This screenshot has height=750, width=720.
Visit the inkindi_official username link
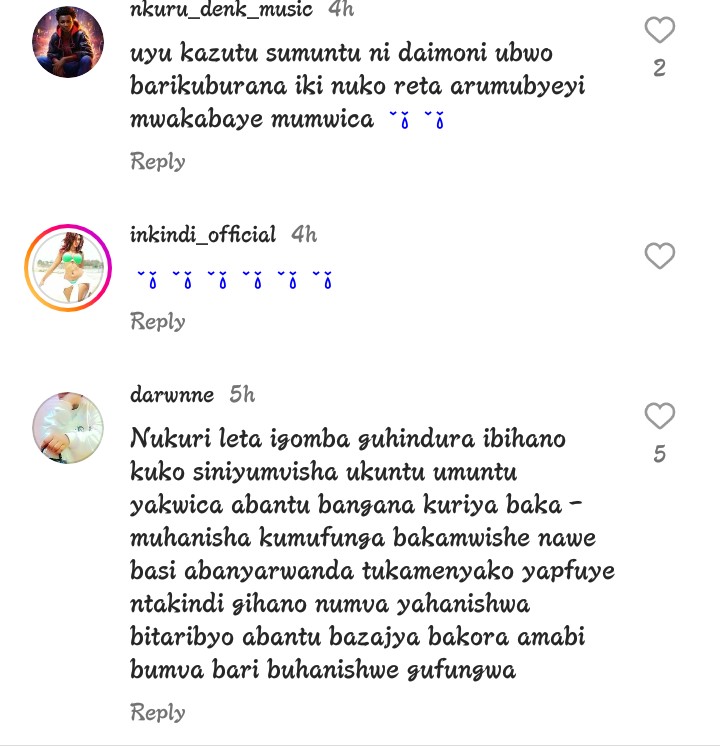click(x=203, y=234)
